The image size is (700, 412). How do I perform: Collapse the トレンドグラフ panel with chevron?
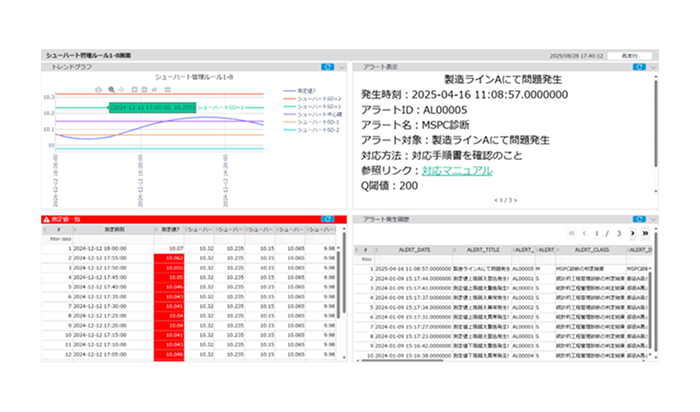[x=341, y=66]
